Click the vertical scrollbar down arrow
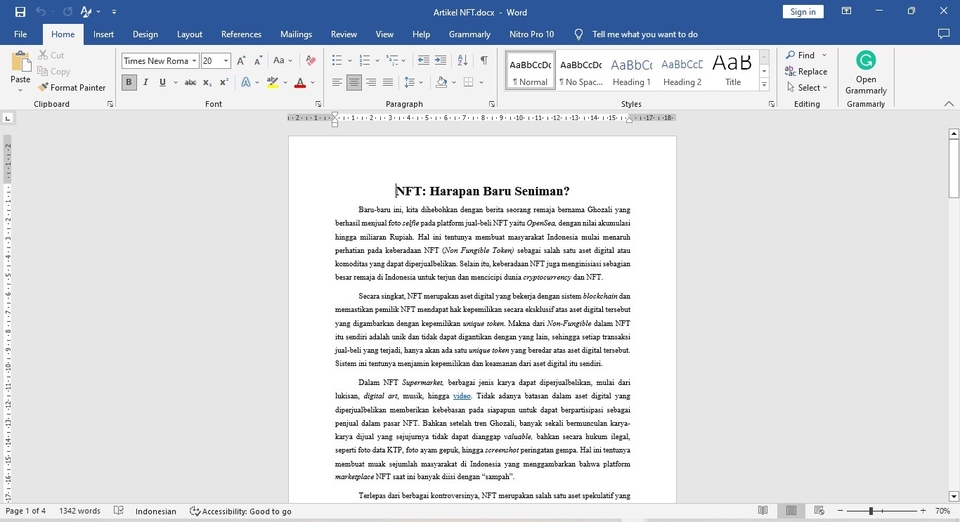The width and height of the screenshot is (960, 522). (x=953, y=496)
